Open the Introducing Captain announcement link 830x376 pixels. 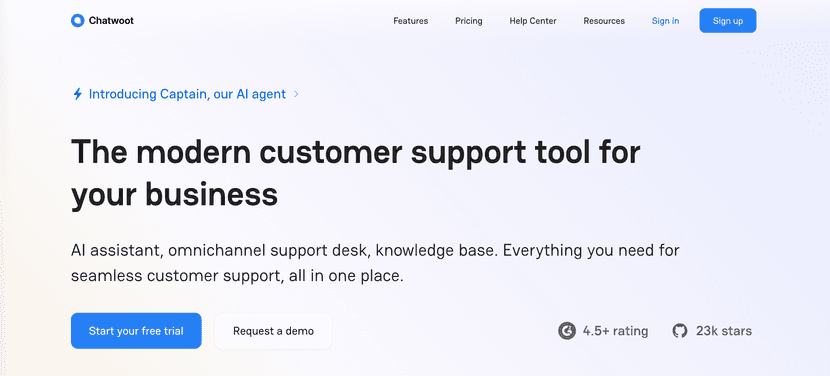[187, 94]
